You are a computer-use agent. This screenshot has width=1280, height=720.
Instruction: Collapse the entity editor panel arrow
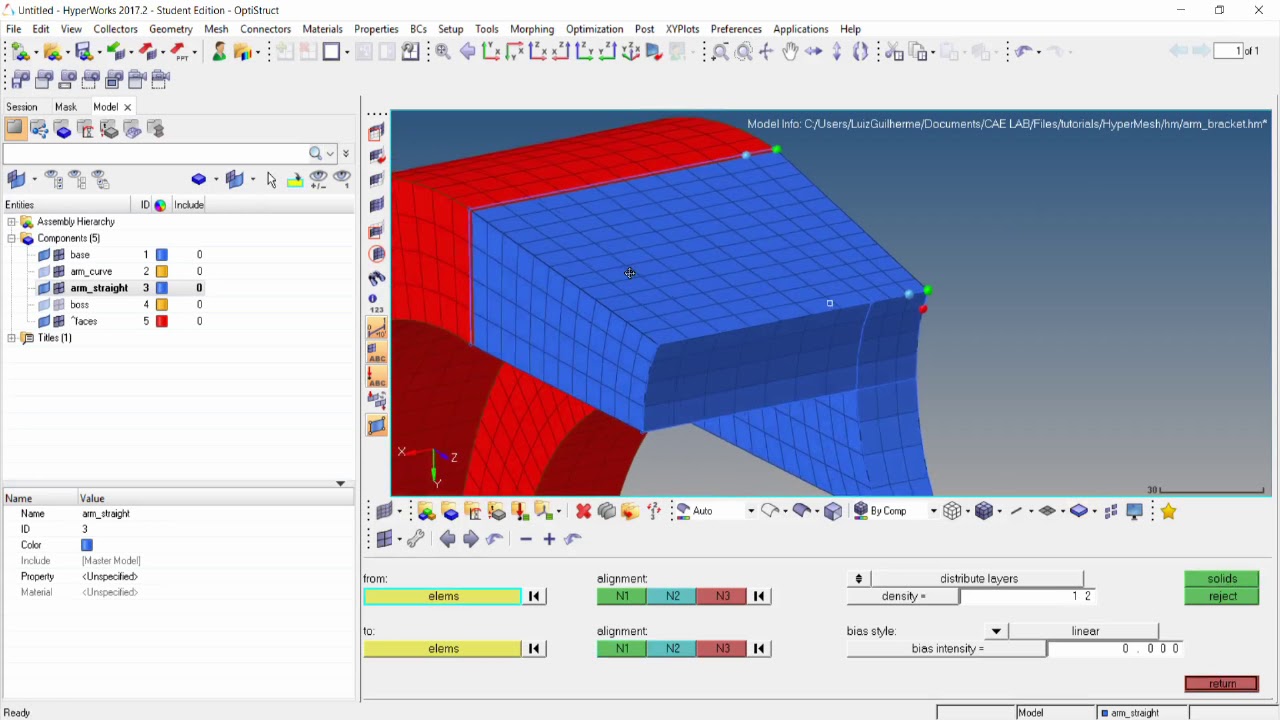[340, 484]
